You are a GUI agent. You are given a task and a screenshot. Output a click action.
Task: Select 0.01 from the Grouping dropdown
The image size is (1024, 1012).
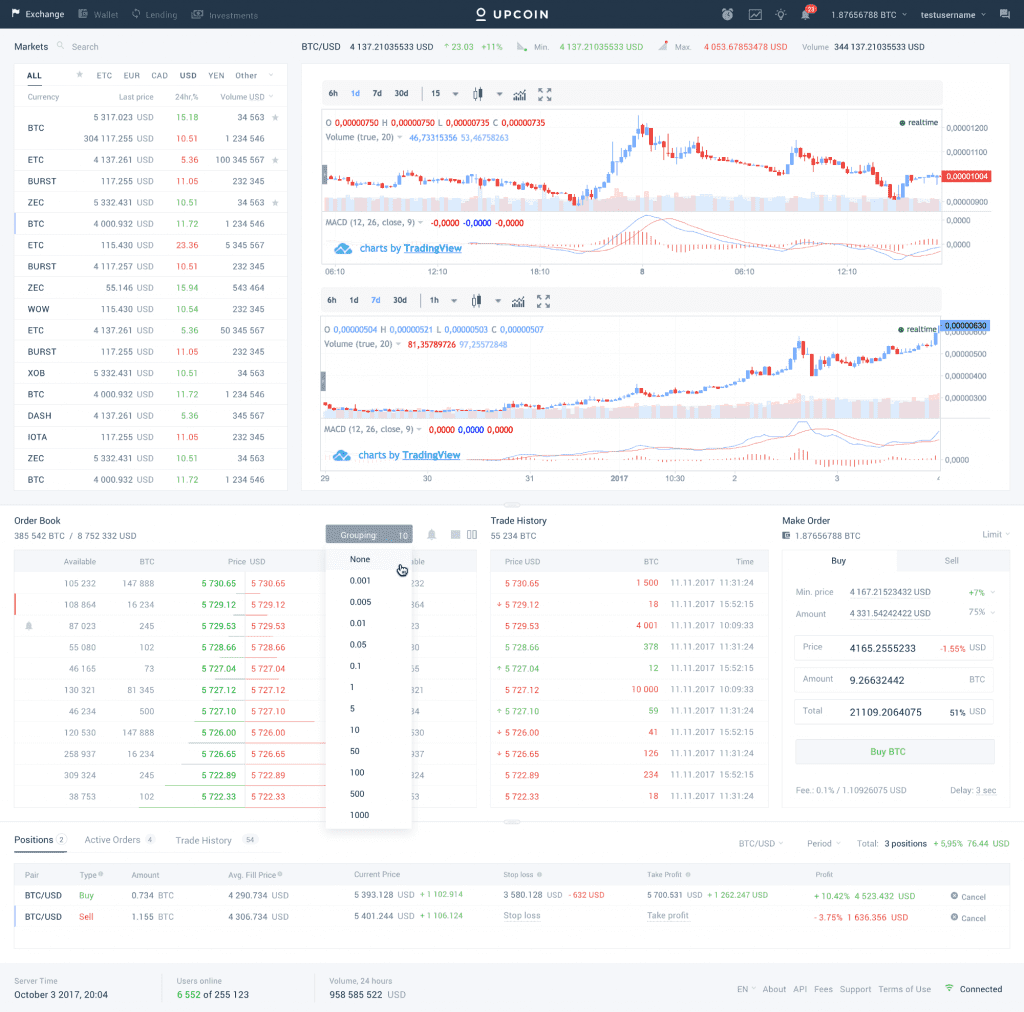tap(360, 622)
